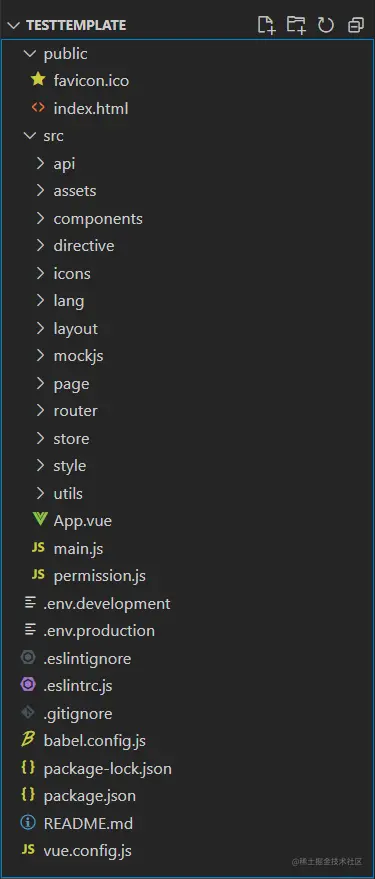375x879 pixels.
Task: Click the HTML brackets icon beside index.html
Action: [x=38, y=108]
